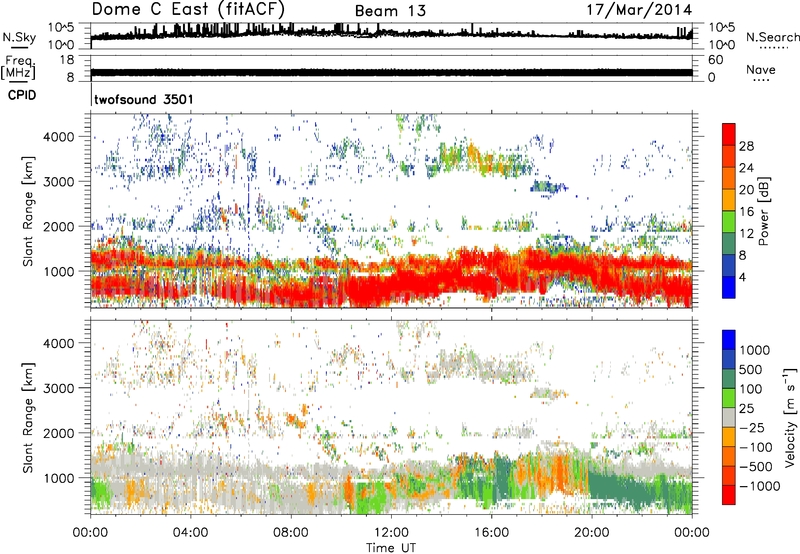Select the 'Beam 13' header label
This screenshot has height=554, width=800.
(390, 11)
